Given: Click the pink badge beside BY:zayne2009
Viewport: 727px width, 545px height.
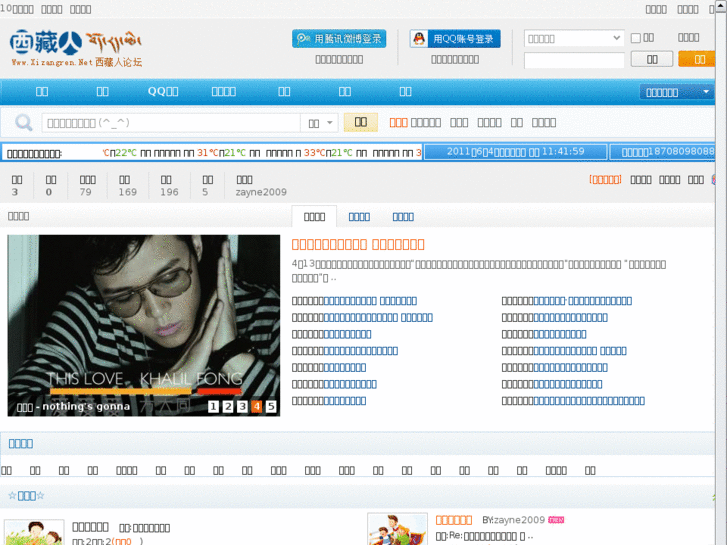Looking at the screenshot, I should [556, 520].
